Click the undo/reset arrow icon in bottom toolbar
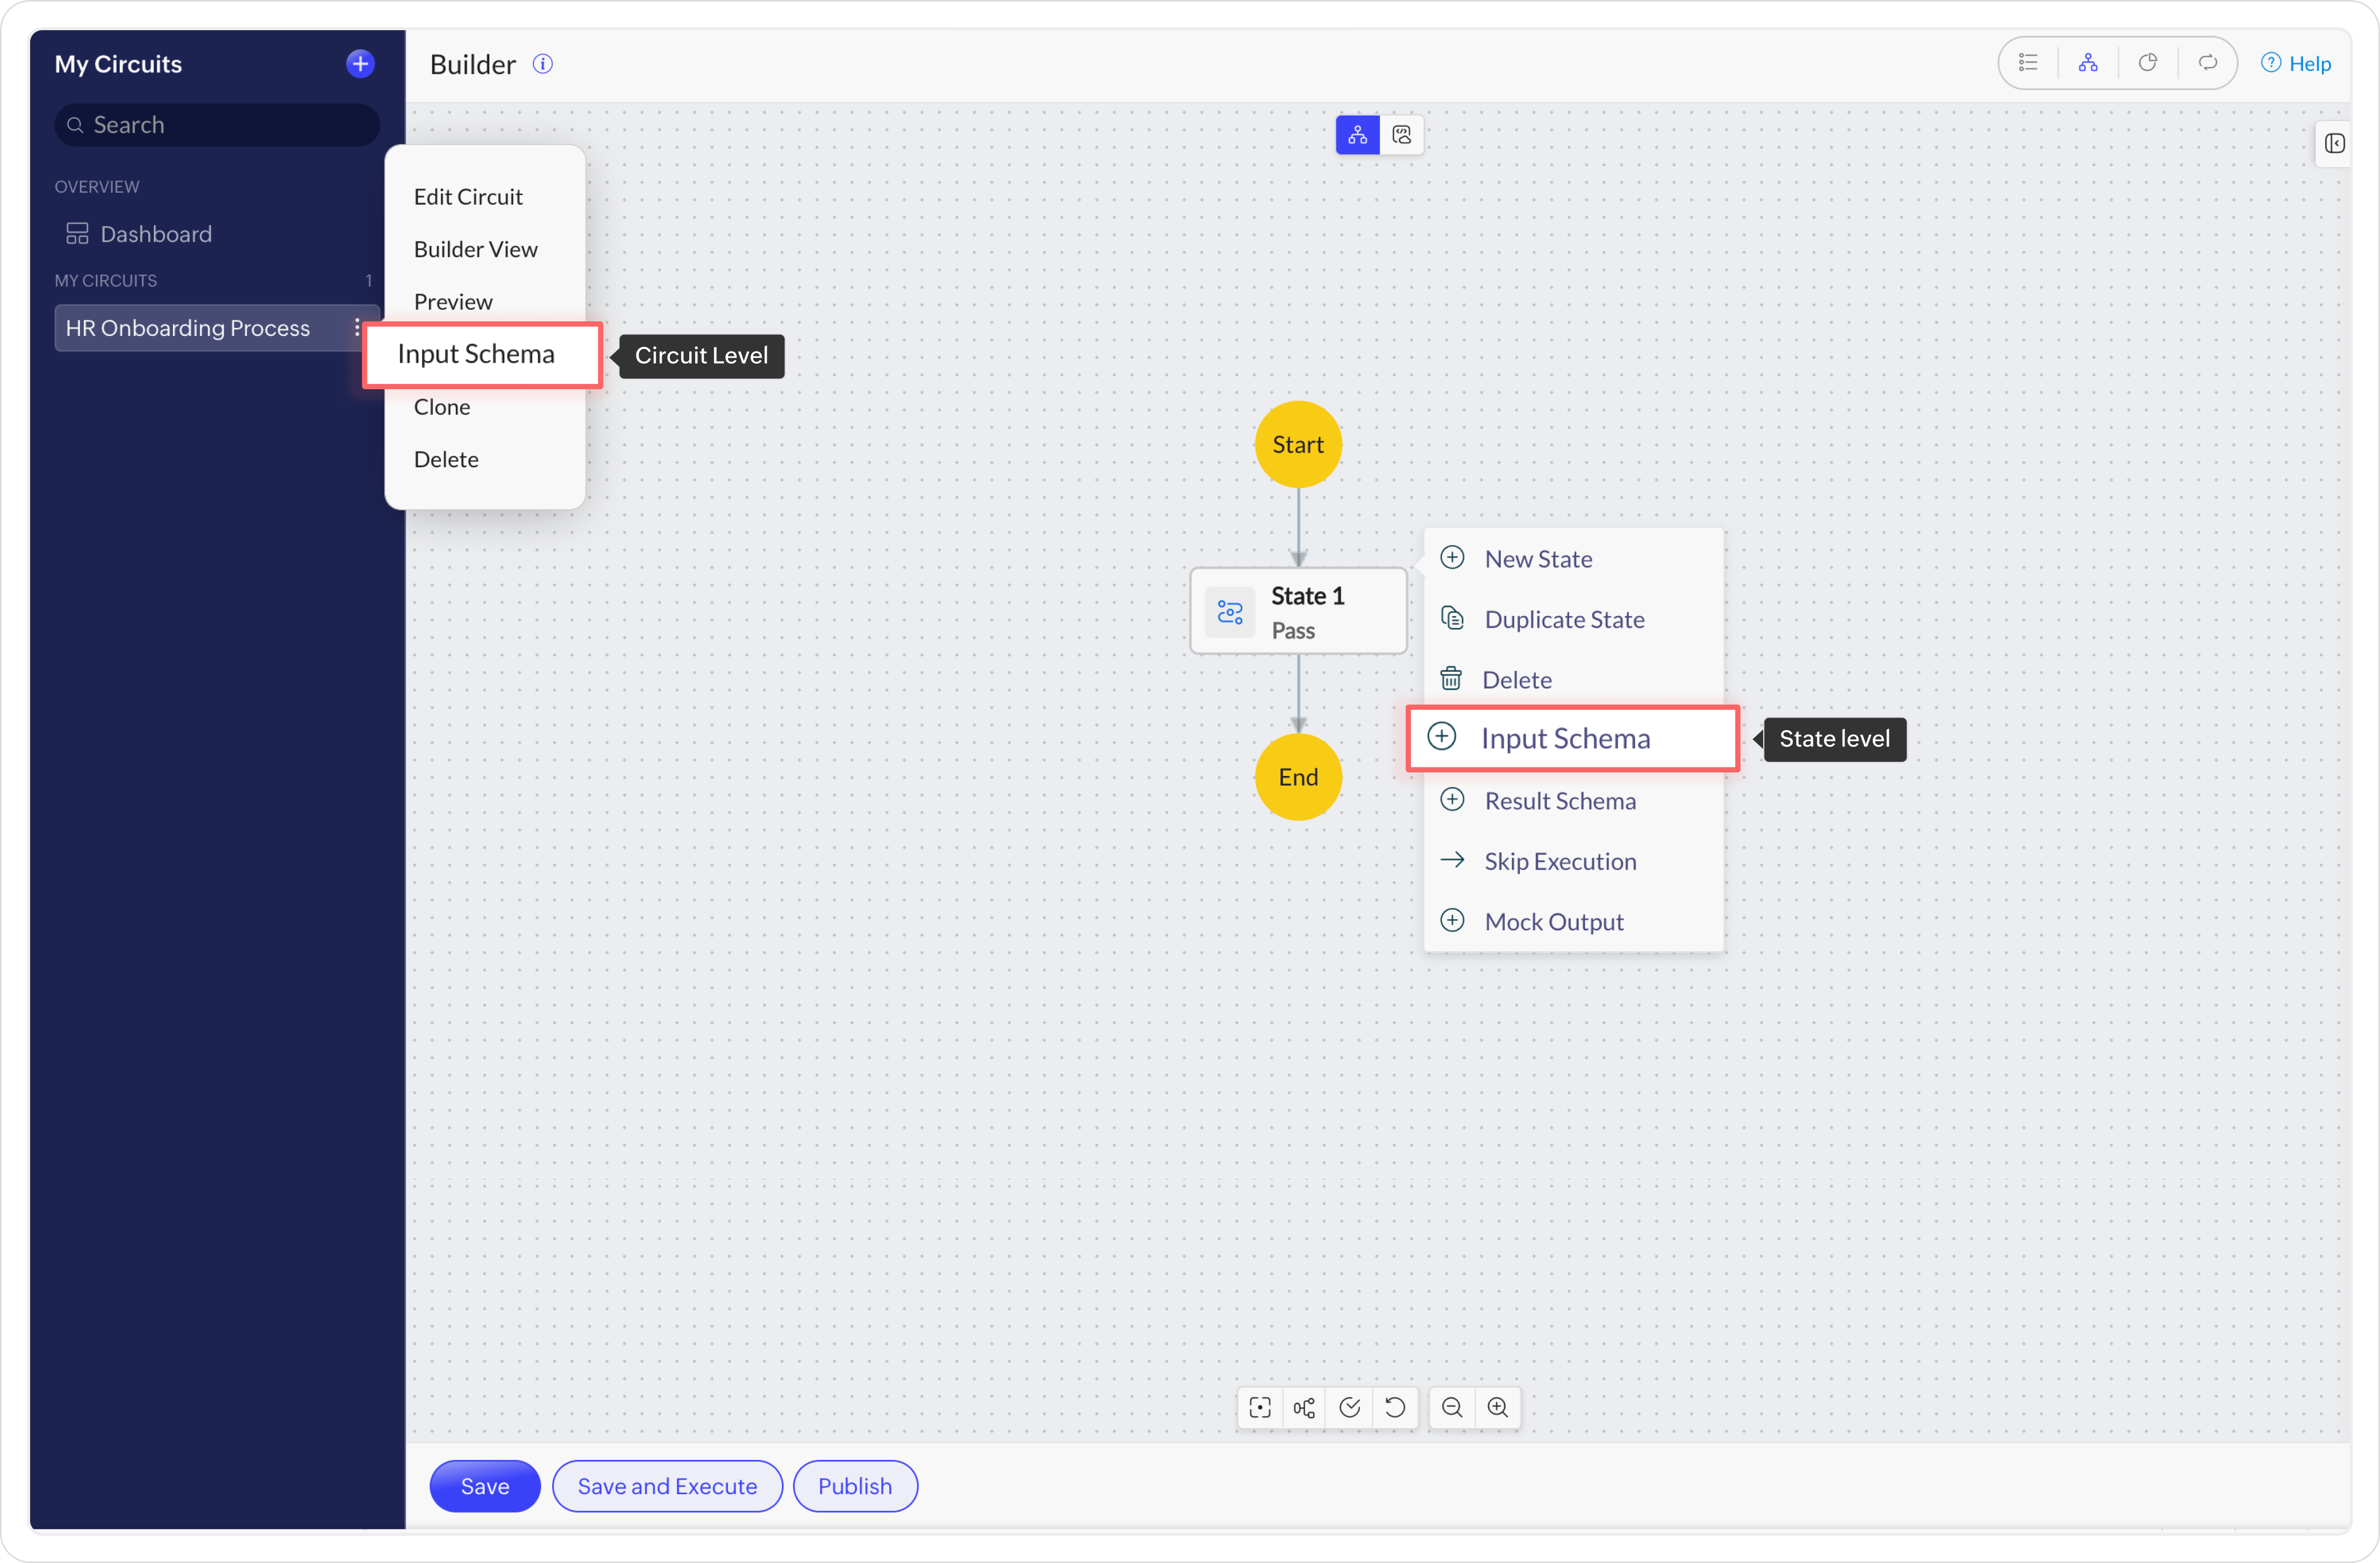The image size is (2380, 1563). click(1395, 1408)
